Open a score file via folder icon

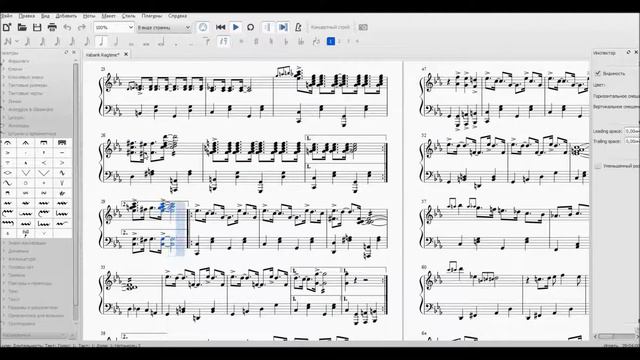(x=22, y=27)
